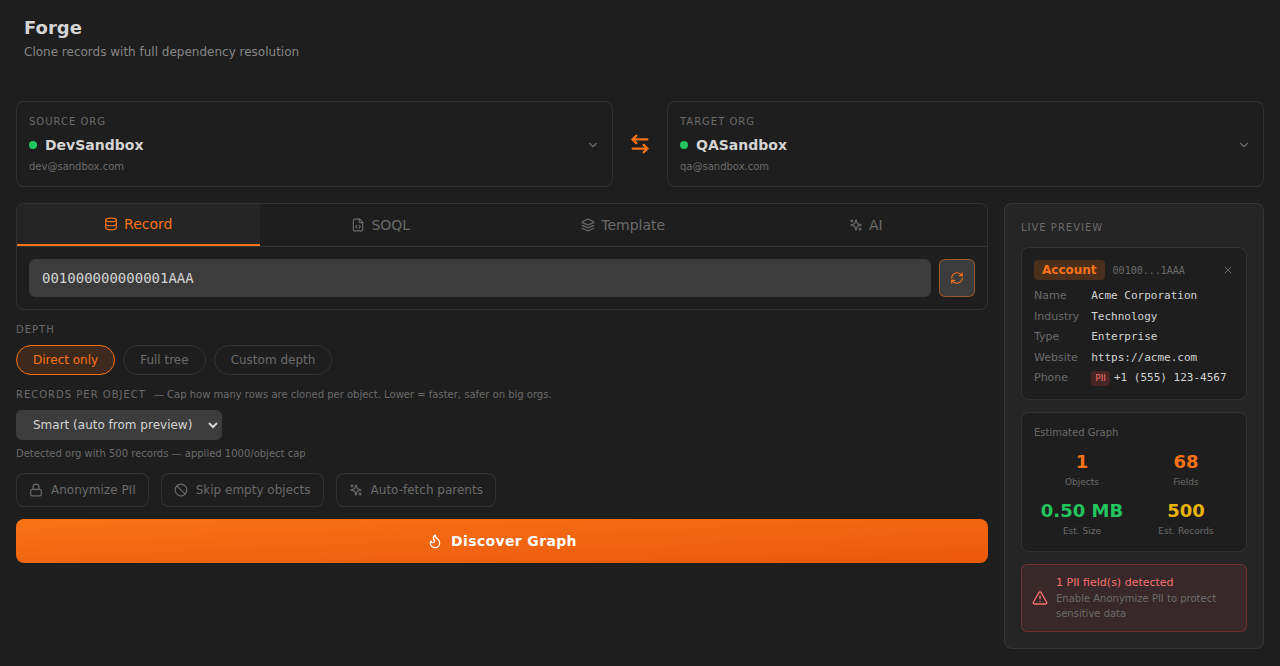
Task: Select Custom depth option
Action: click(273, 360)
